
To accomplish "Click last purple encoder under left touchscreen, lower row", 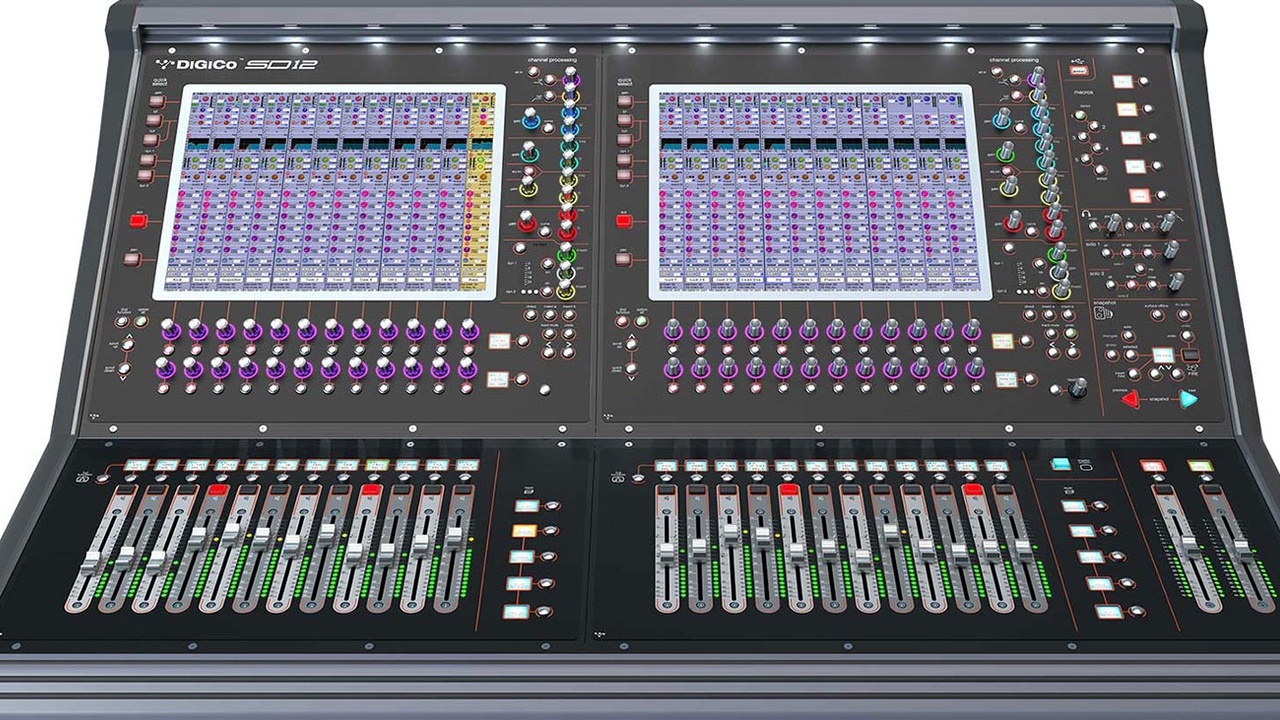I will (x=467, y=368).
